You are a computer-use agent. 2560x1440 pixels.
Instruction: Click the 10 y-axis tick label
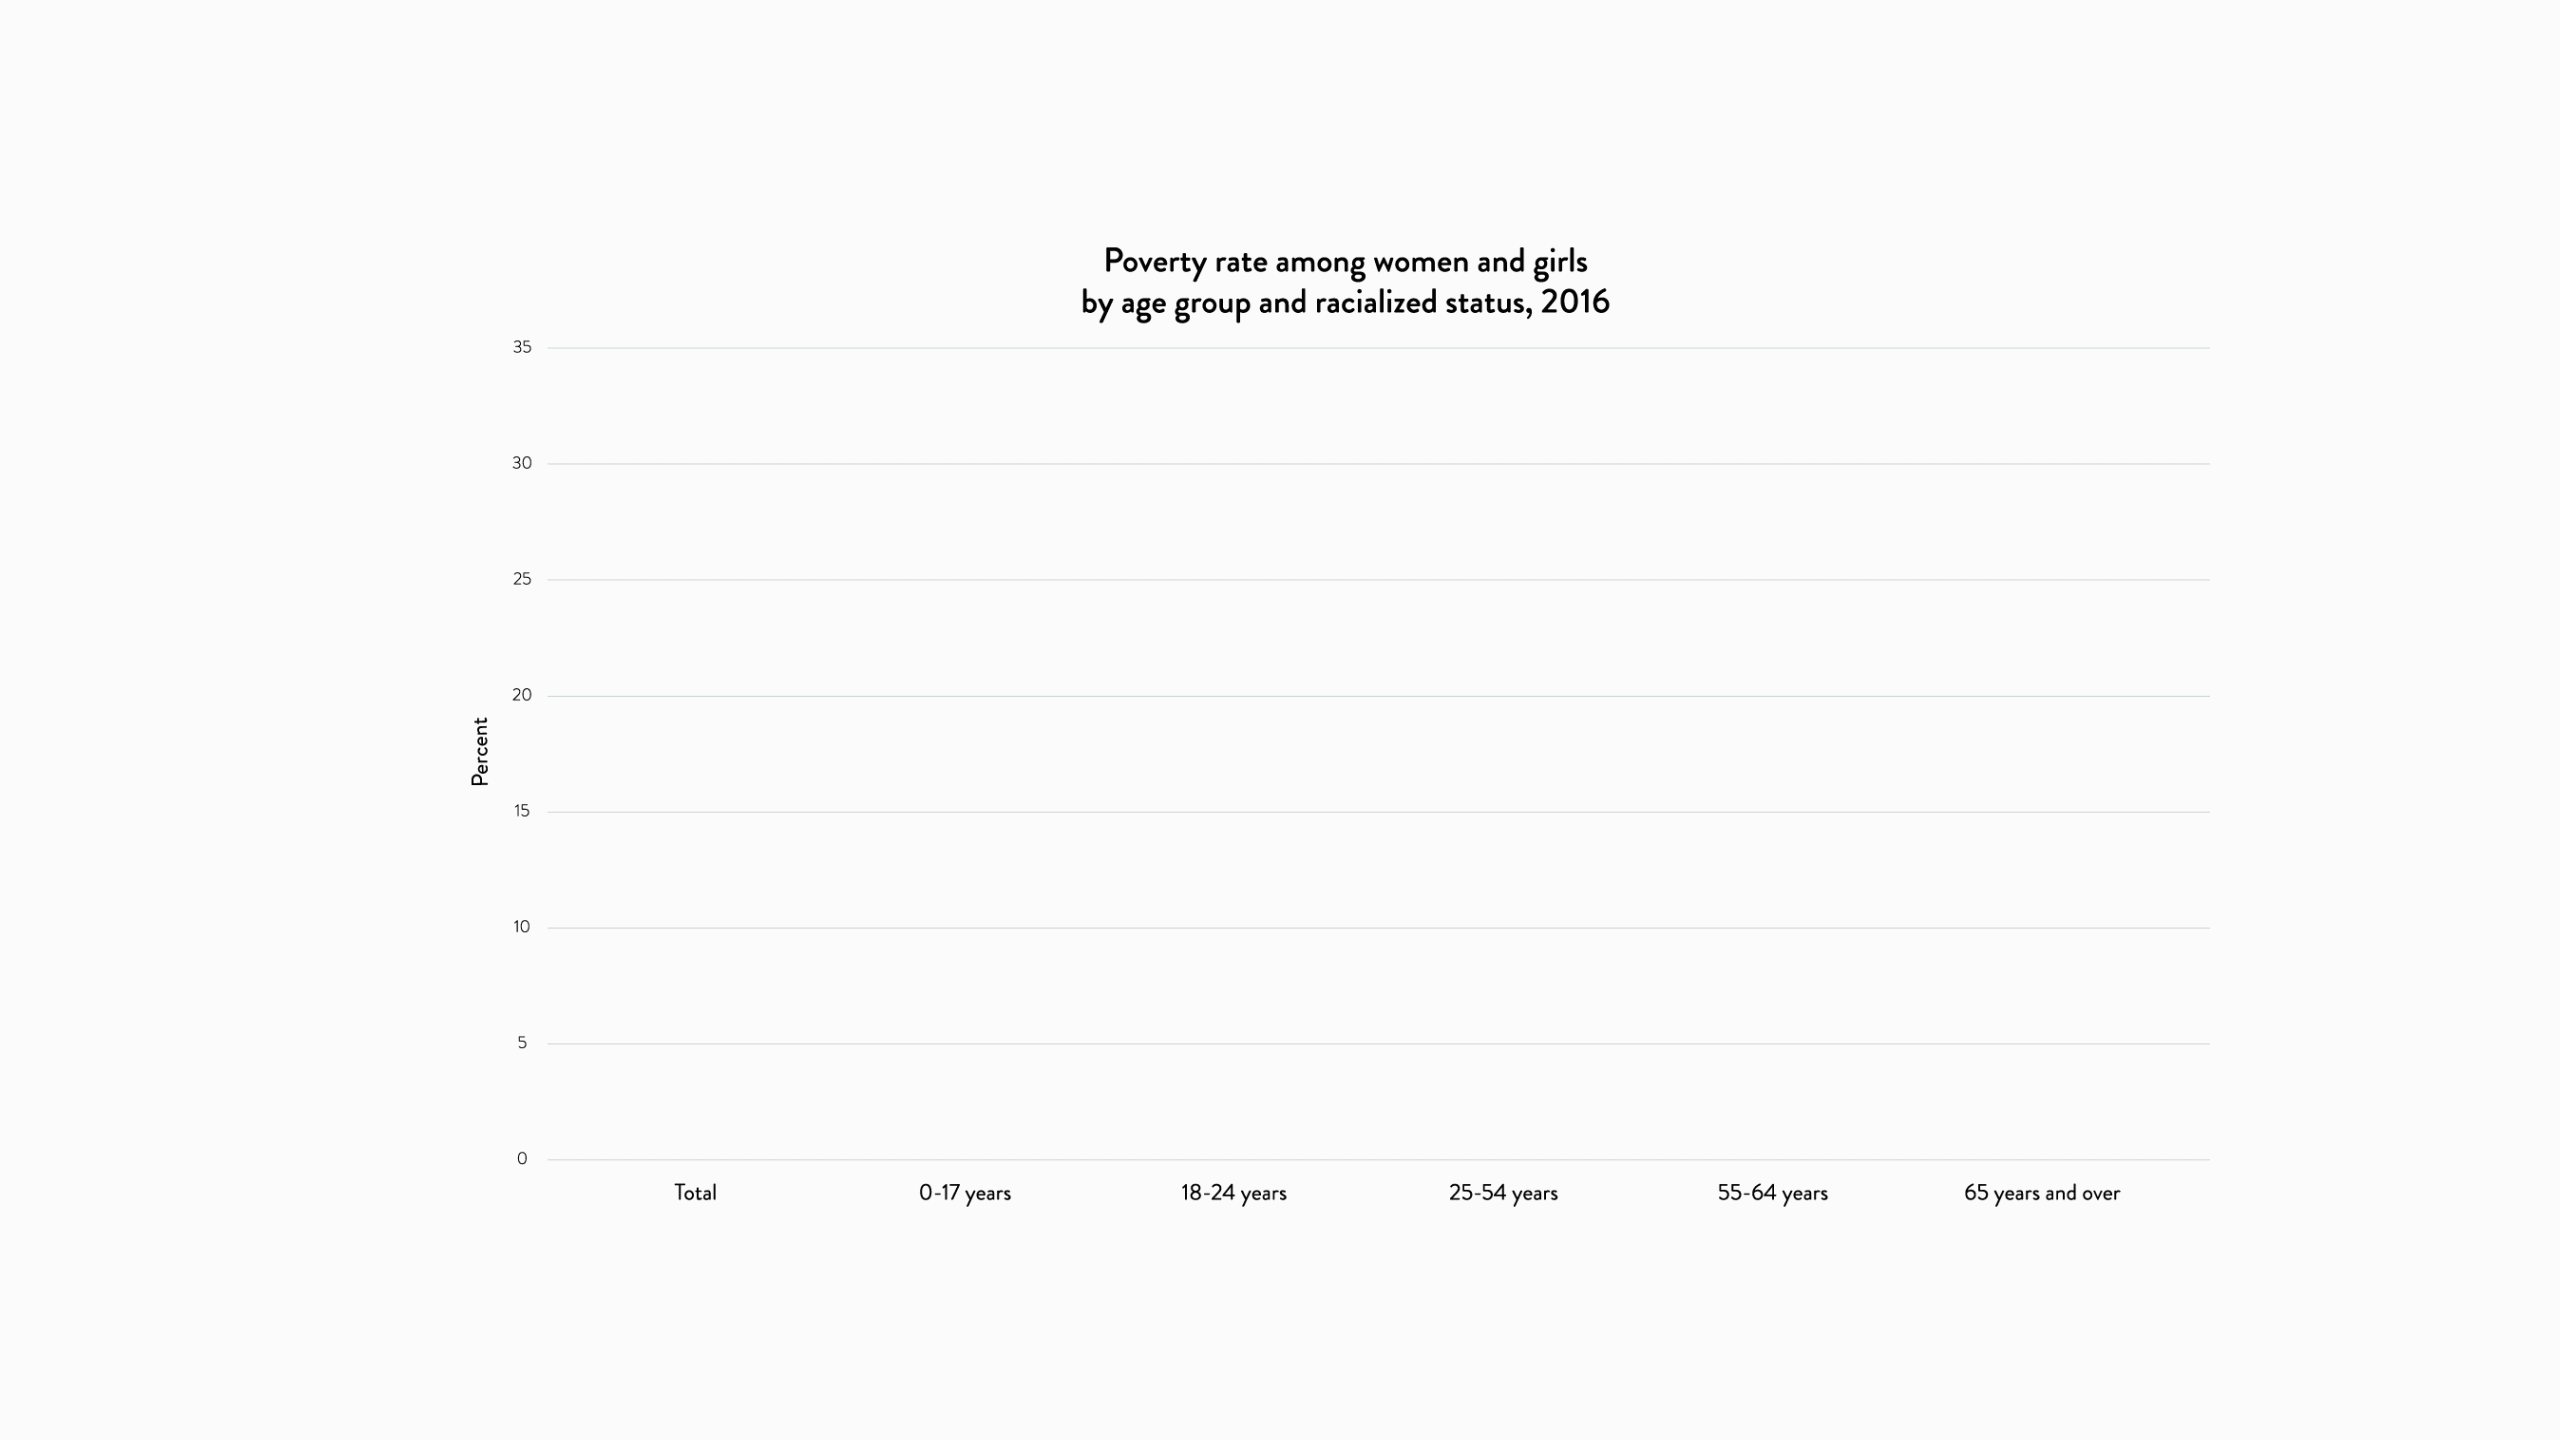(522, 927)
